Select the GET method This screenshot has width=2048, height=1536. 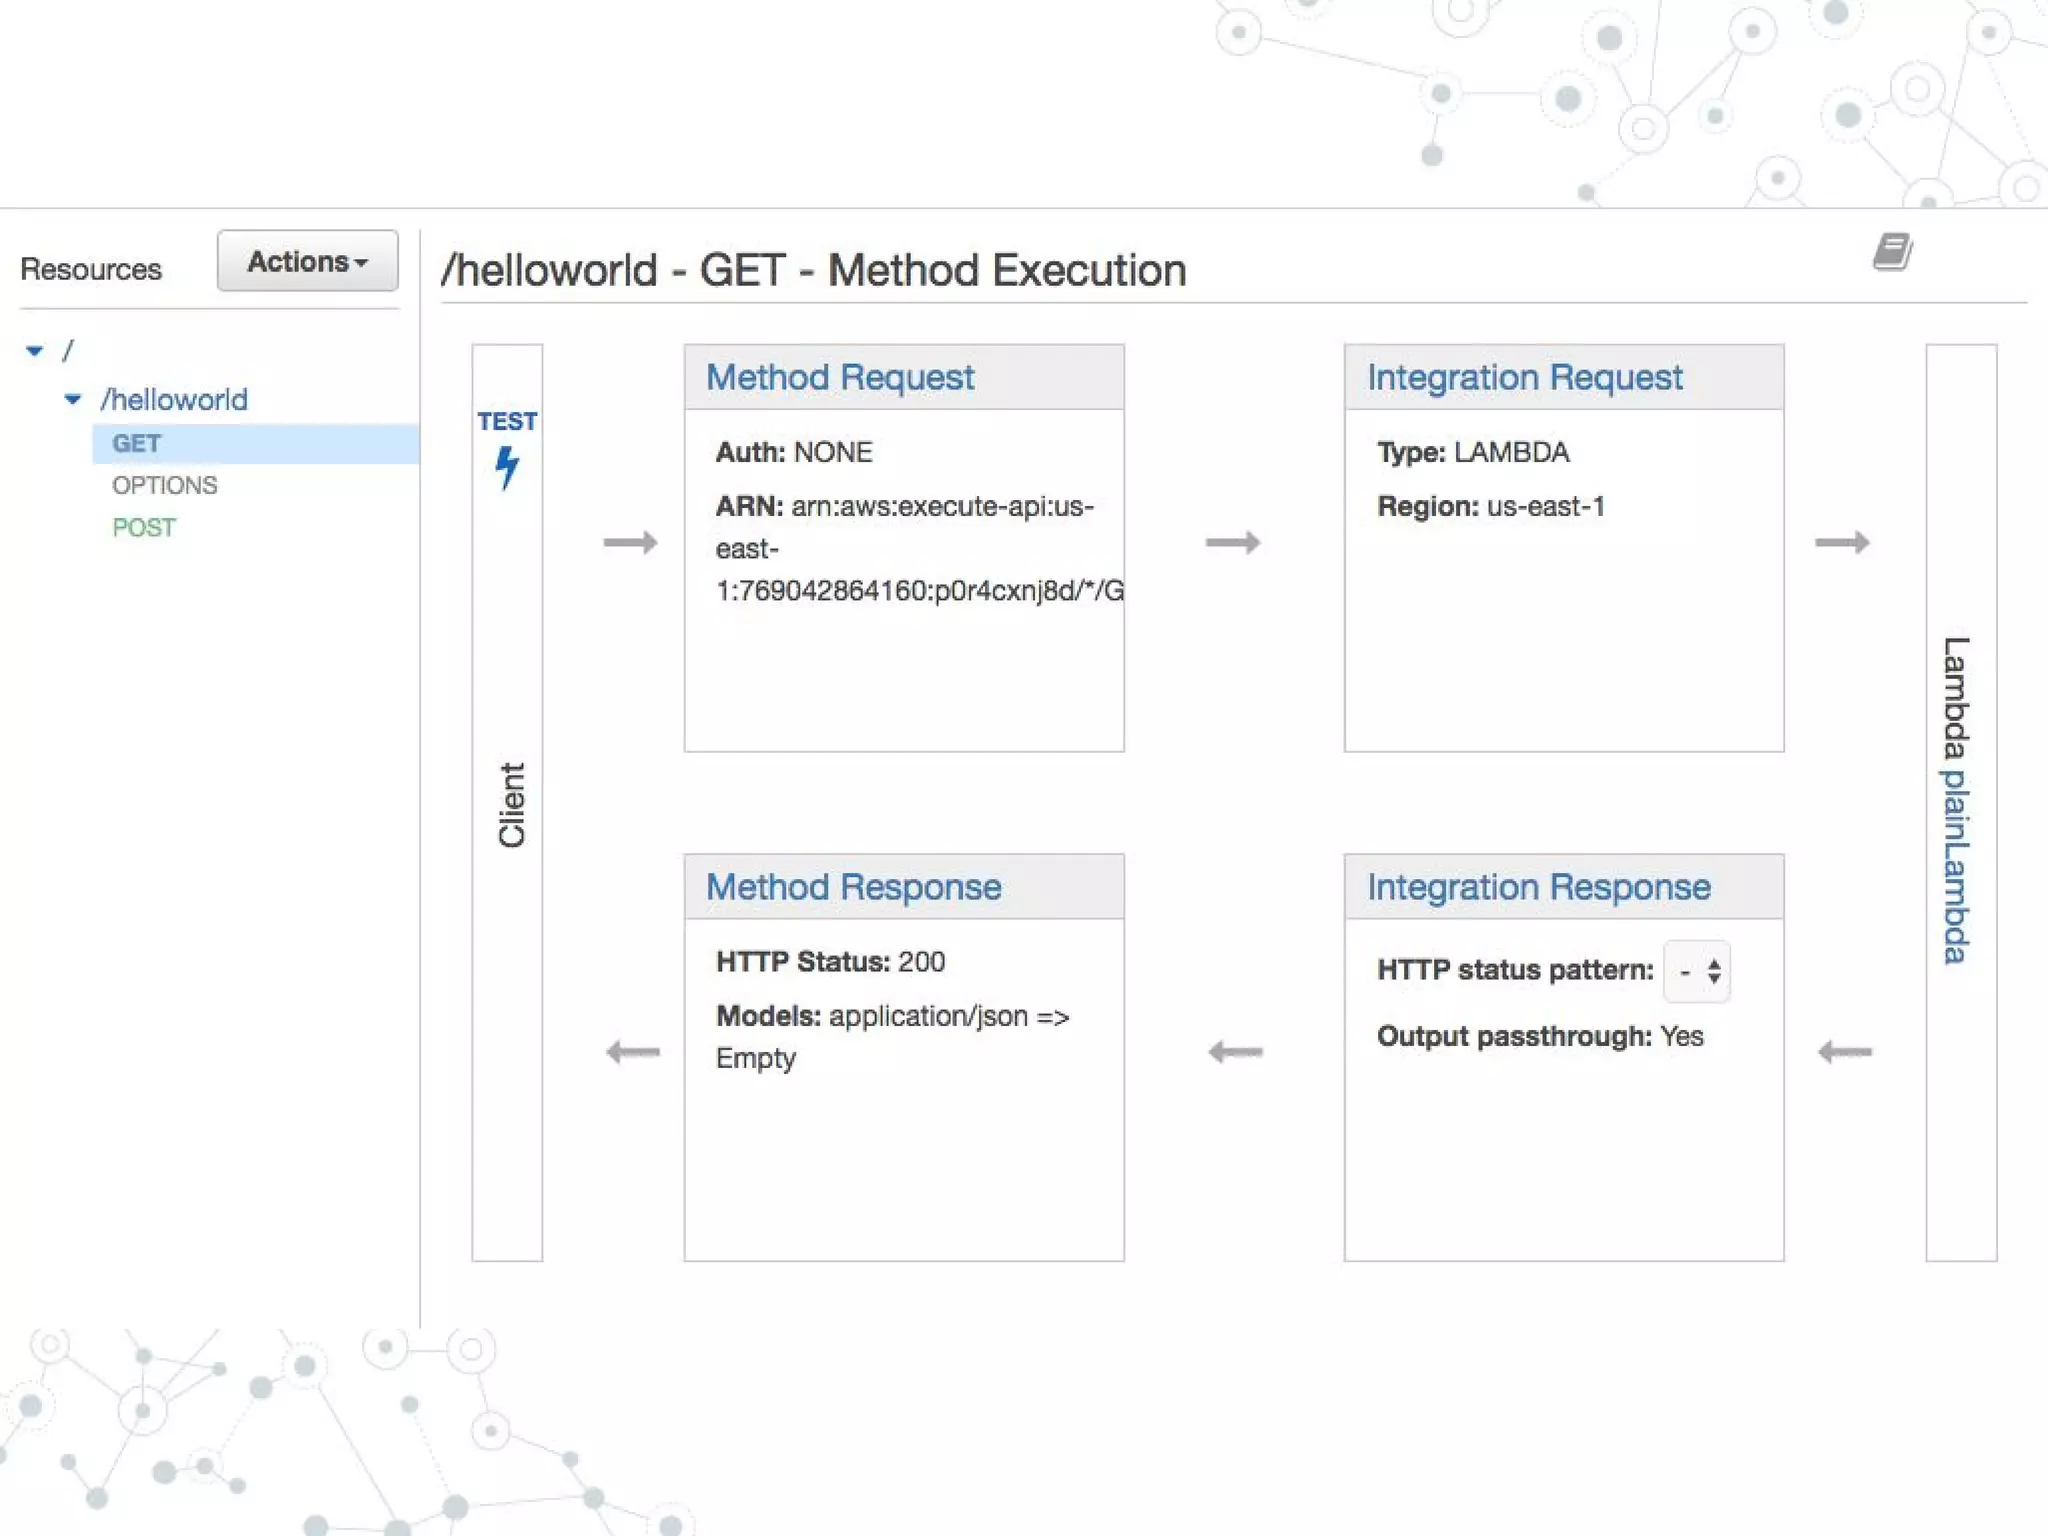137,444
